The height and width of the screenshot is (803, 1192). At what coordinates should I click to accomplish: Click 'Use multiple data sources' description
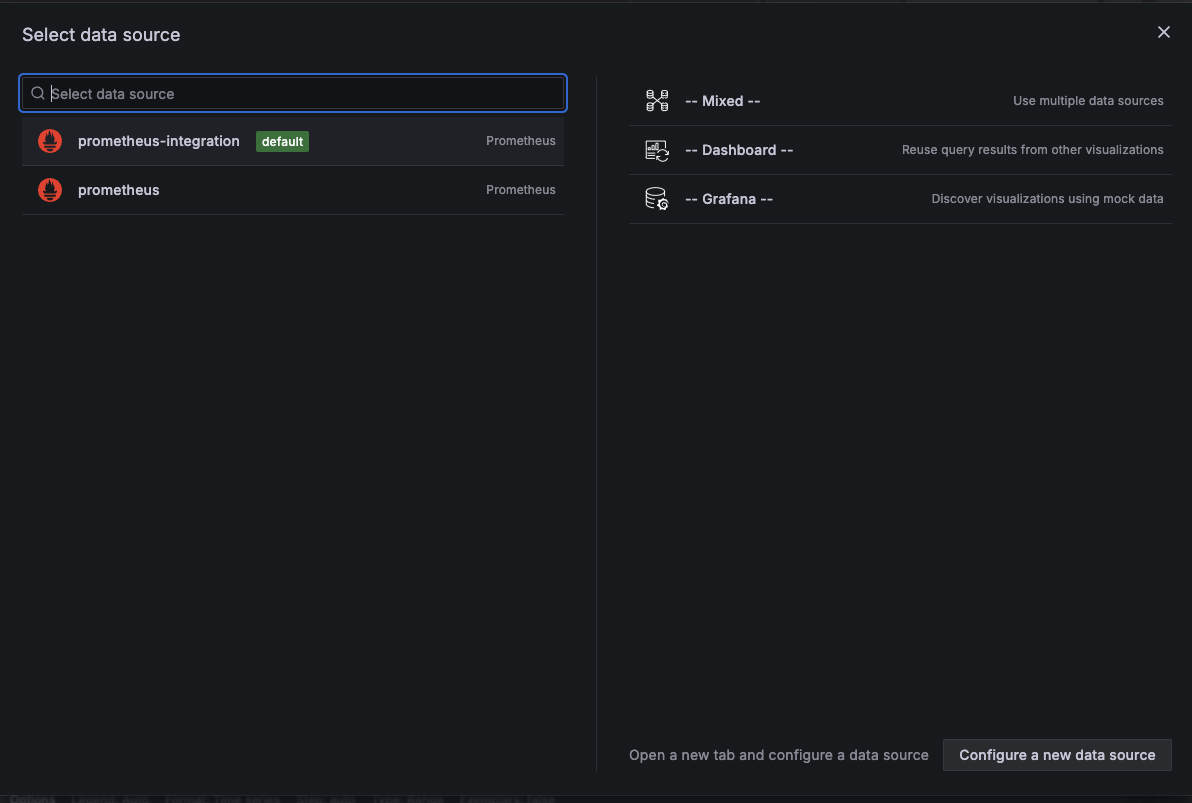tap(1088, 100)
